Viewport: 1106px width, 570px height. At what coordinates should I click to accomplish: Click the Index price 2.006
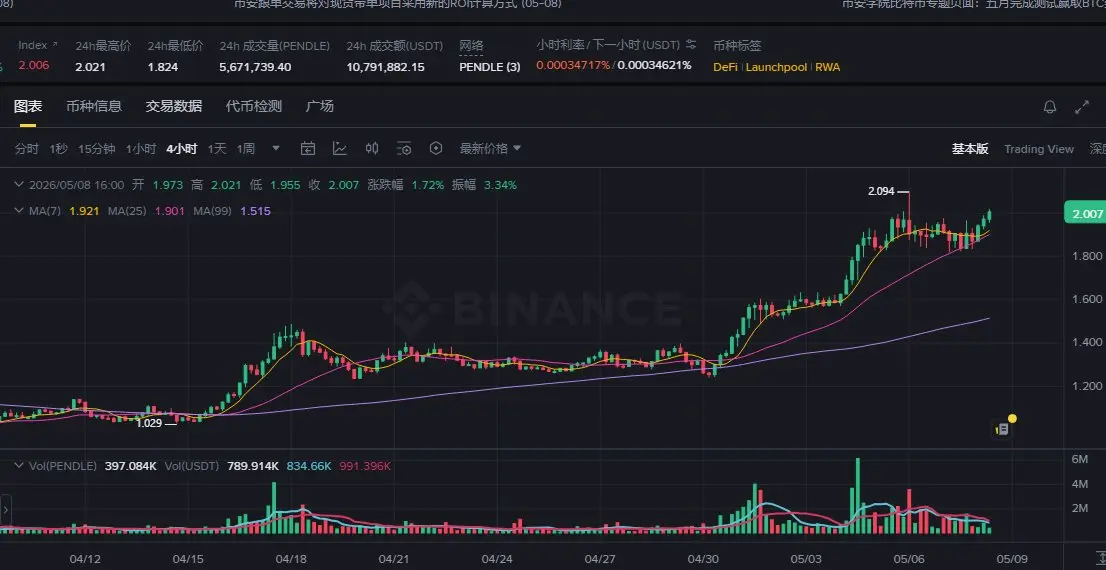[x=33, y=66]
